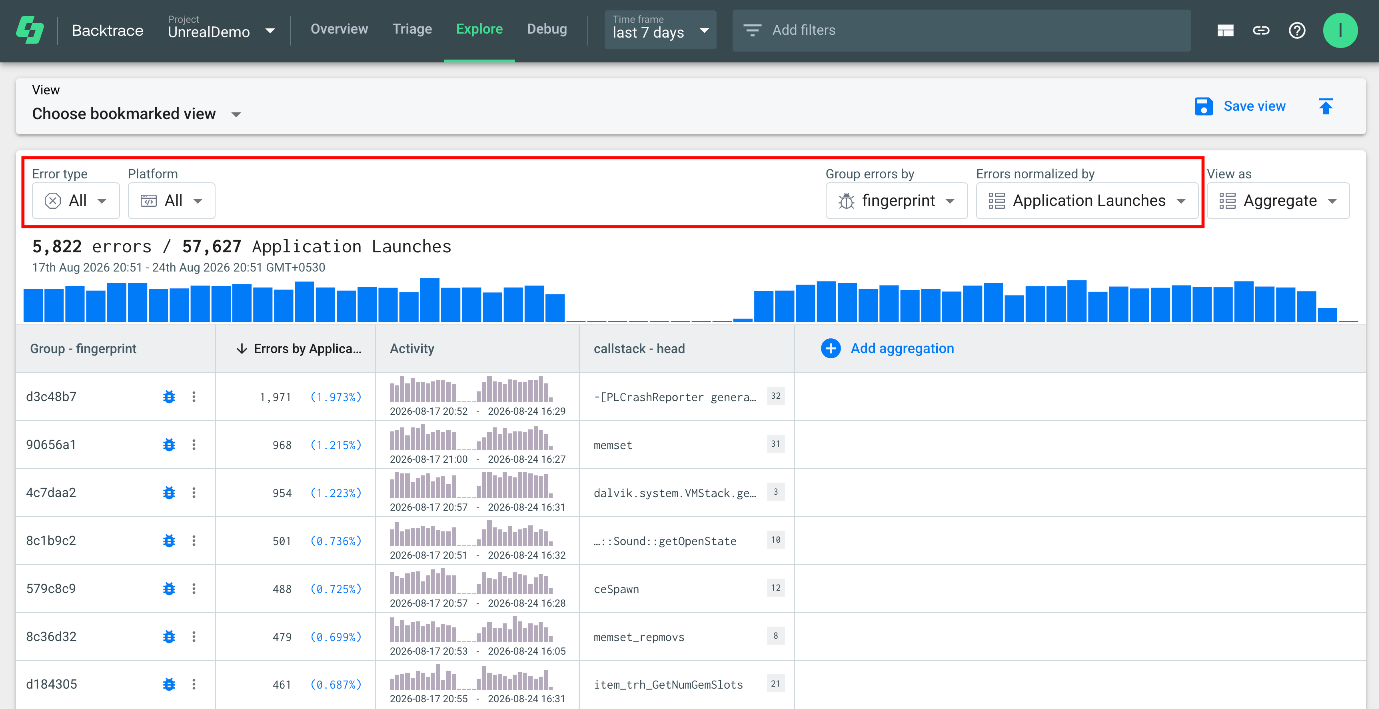The height and width of the screenshot is (709, 1379).
Task: Open View as Aggregate dropdown
Action: coord(1278,201)
